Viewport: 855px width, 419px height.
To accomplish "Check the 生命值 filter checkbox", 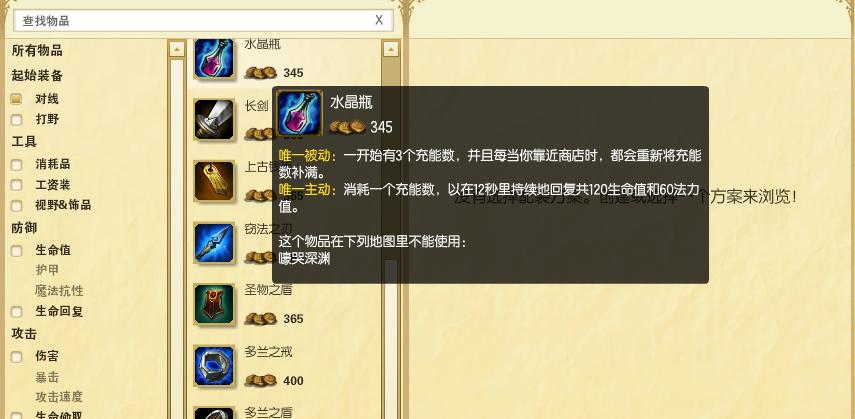I will 16,250.
